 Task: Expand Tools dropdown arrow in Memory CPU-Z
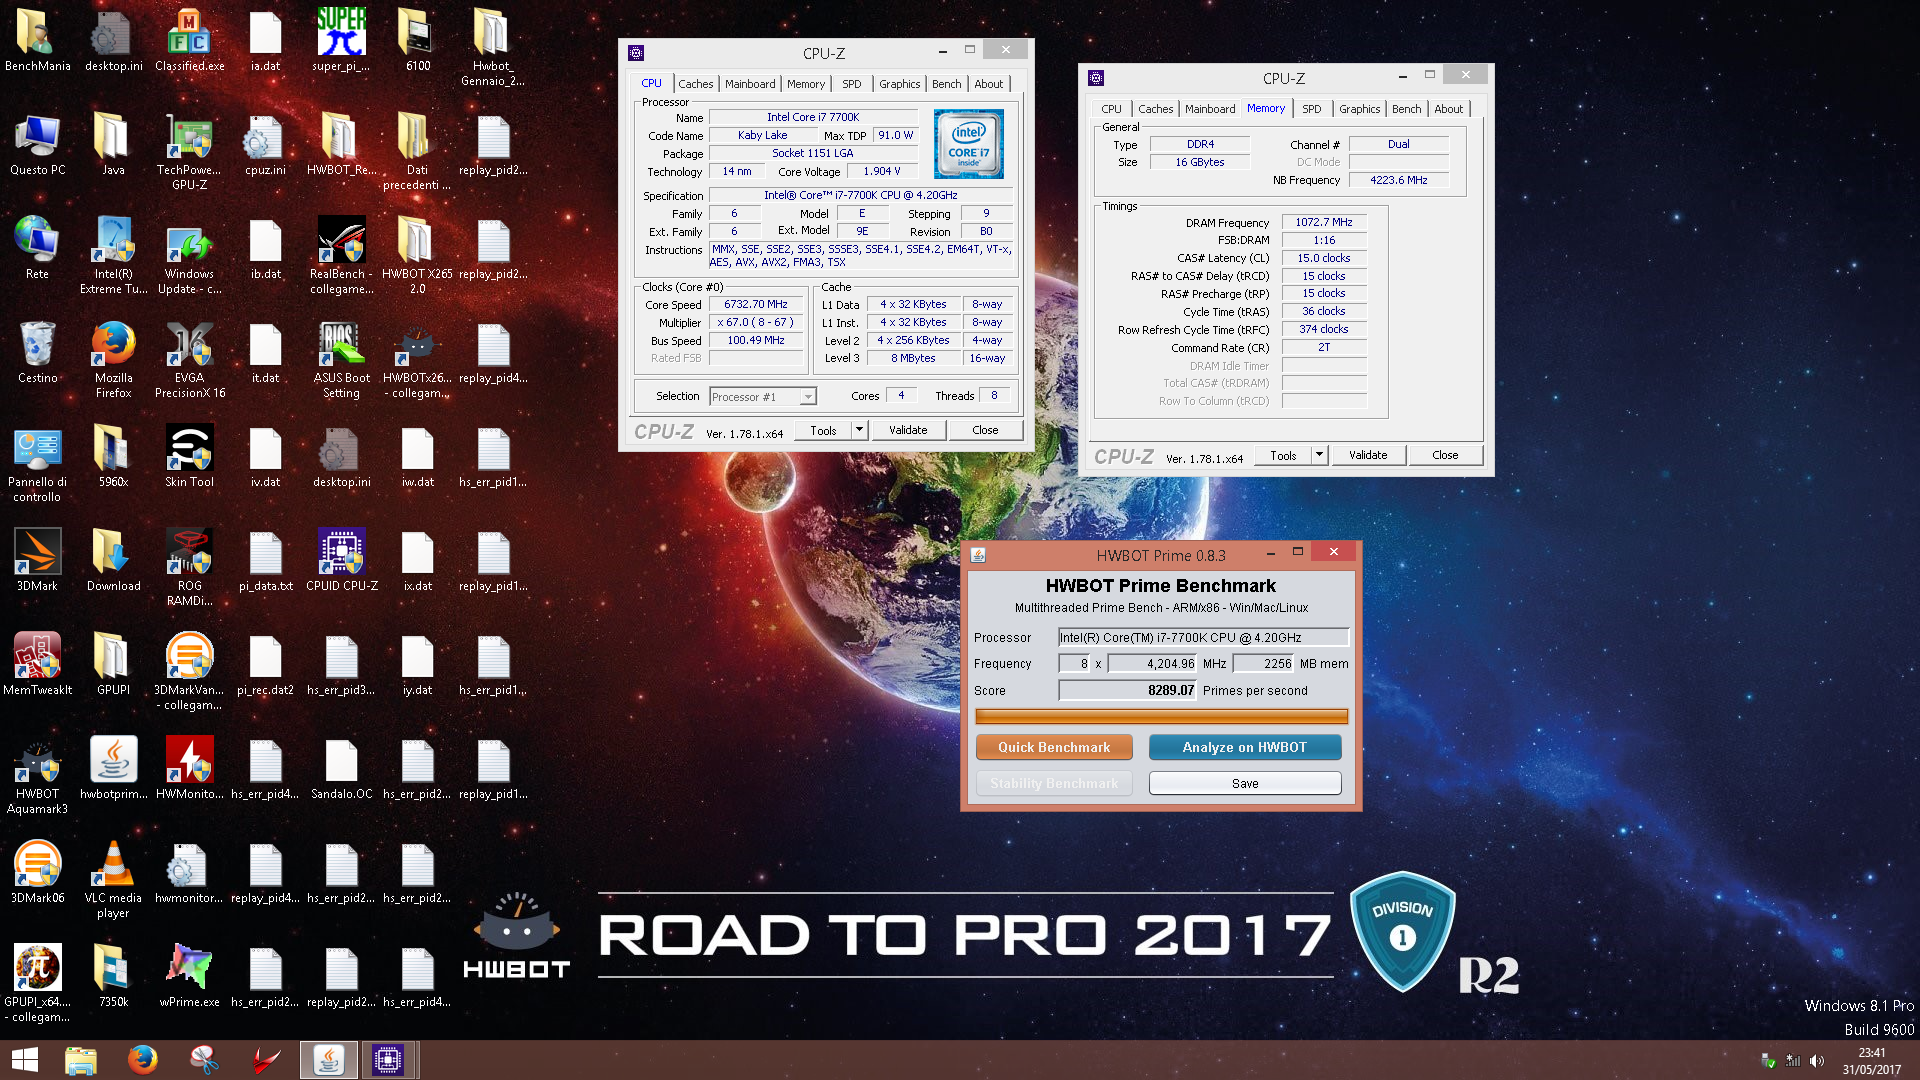coord(1319,455)
